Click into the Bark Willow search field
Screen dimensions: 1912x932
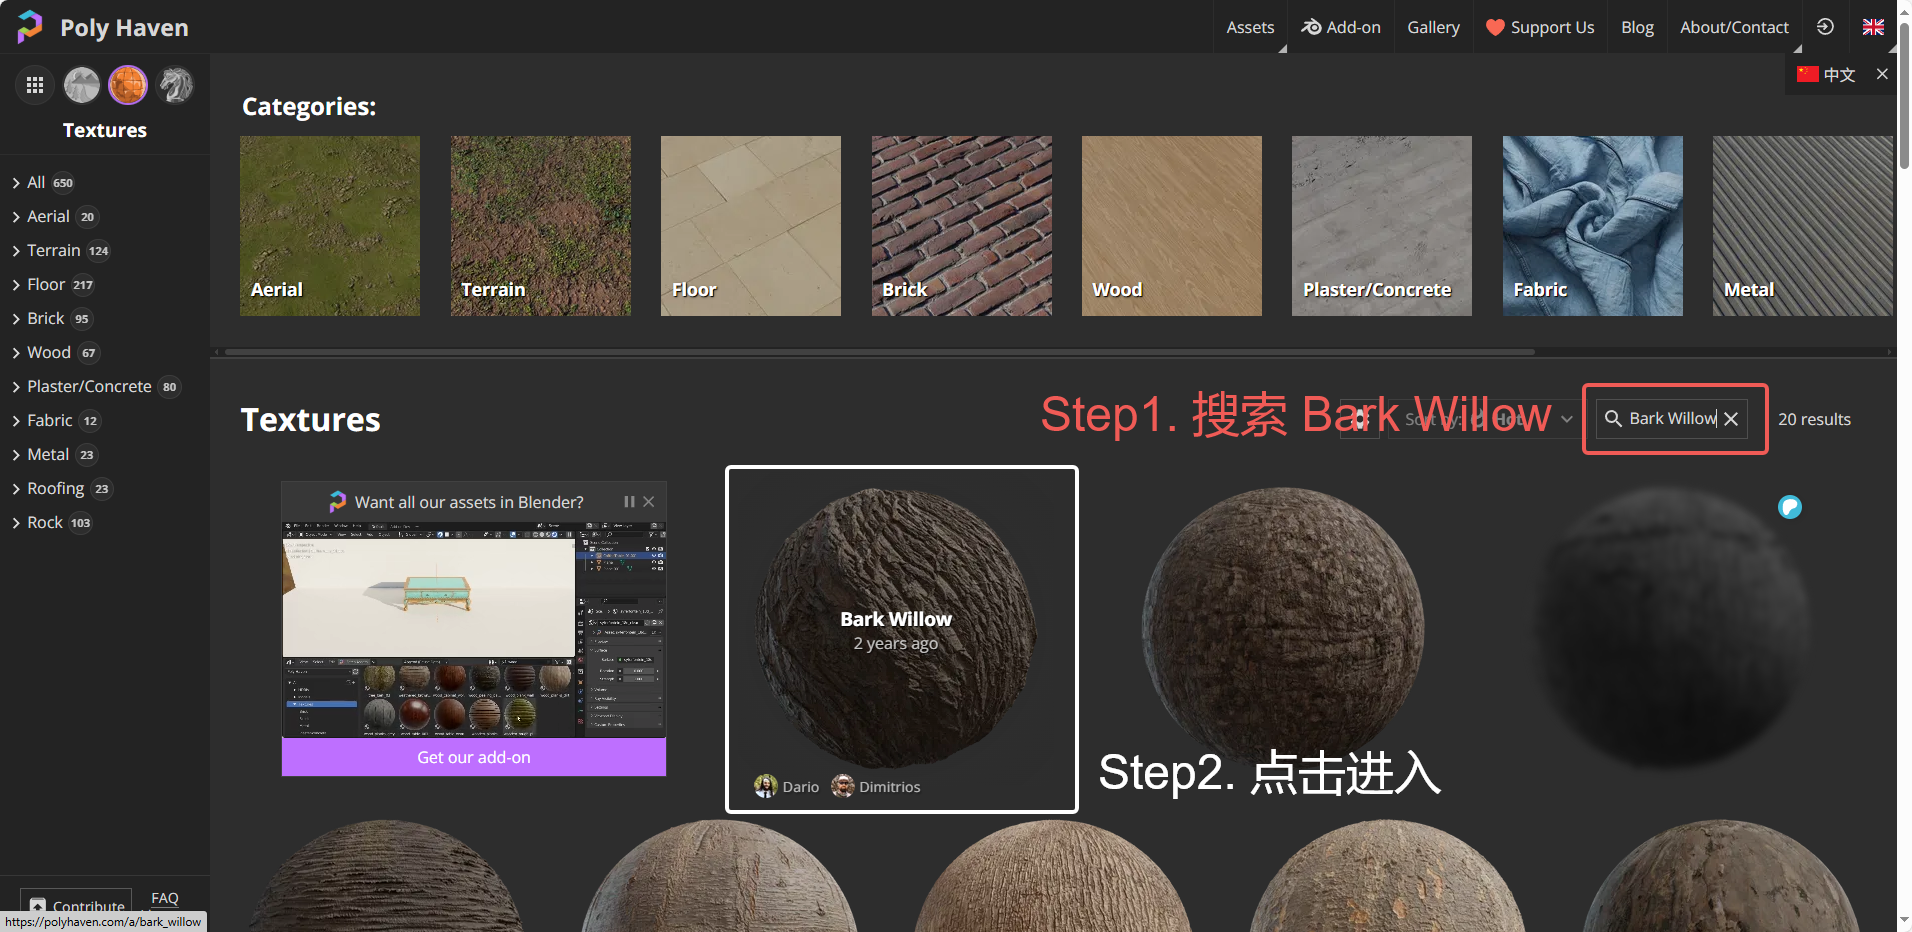coord(1671,419)
